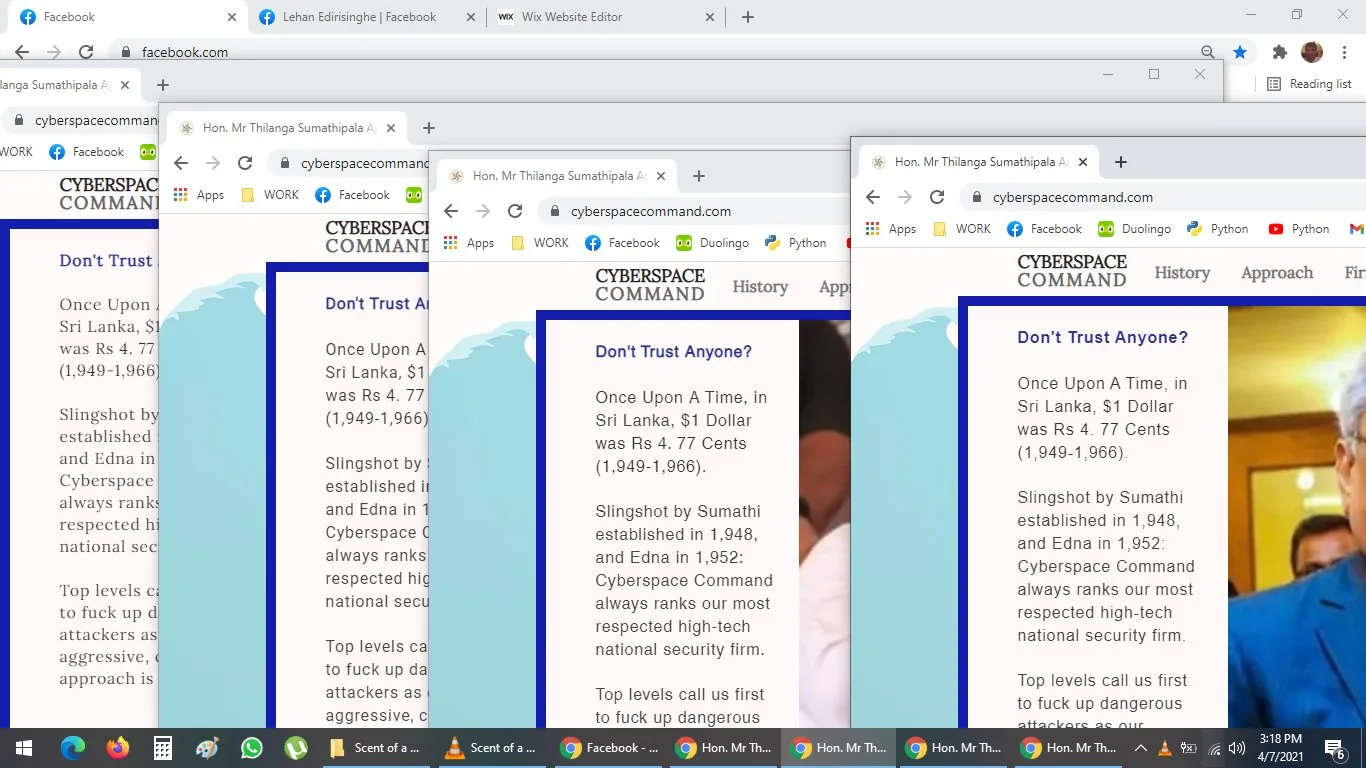The image size is (1366, 768).
Task: Close the tab in the leftmost cyberspacecommand window
Action: point(125,85)
